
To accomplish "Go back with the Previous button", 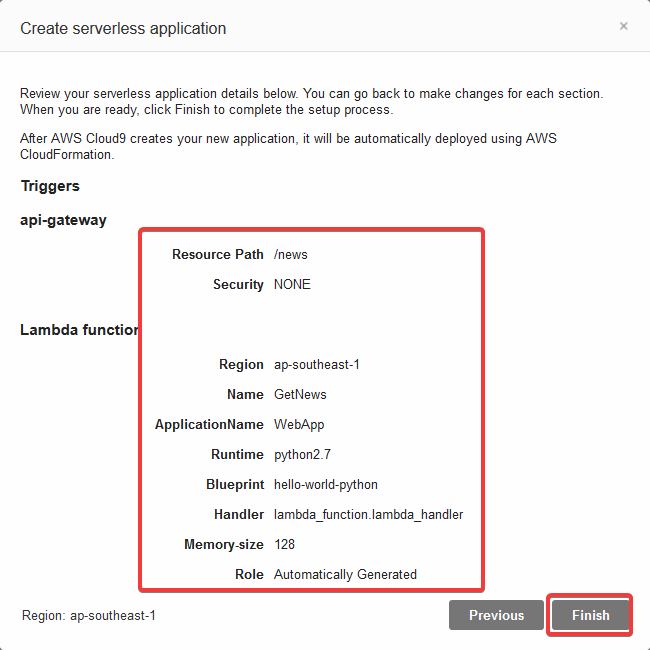I will 496,615.
